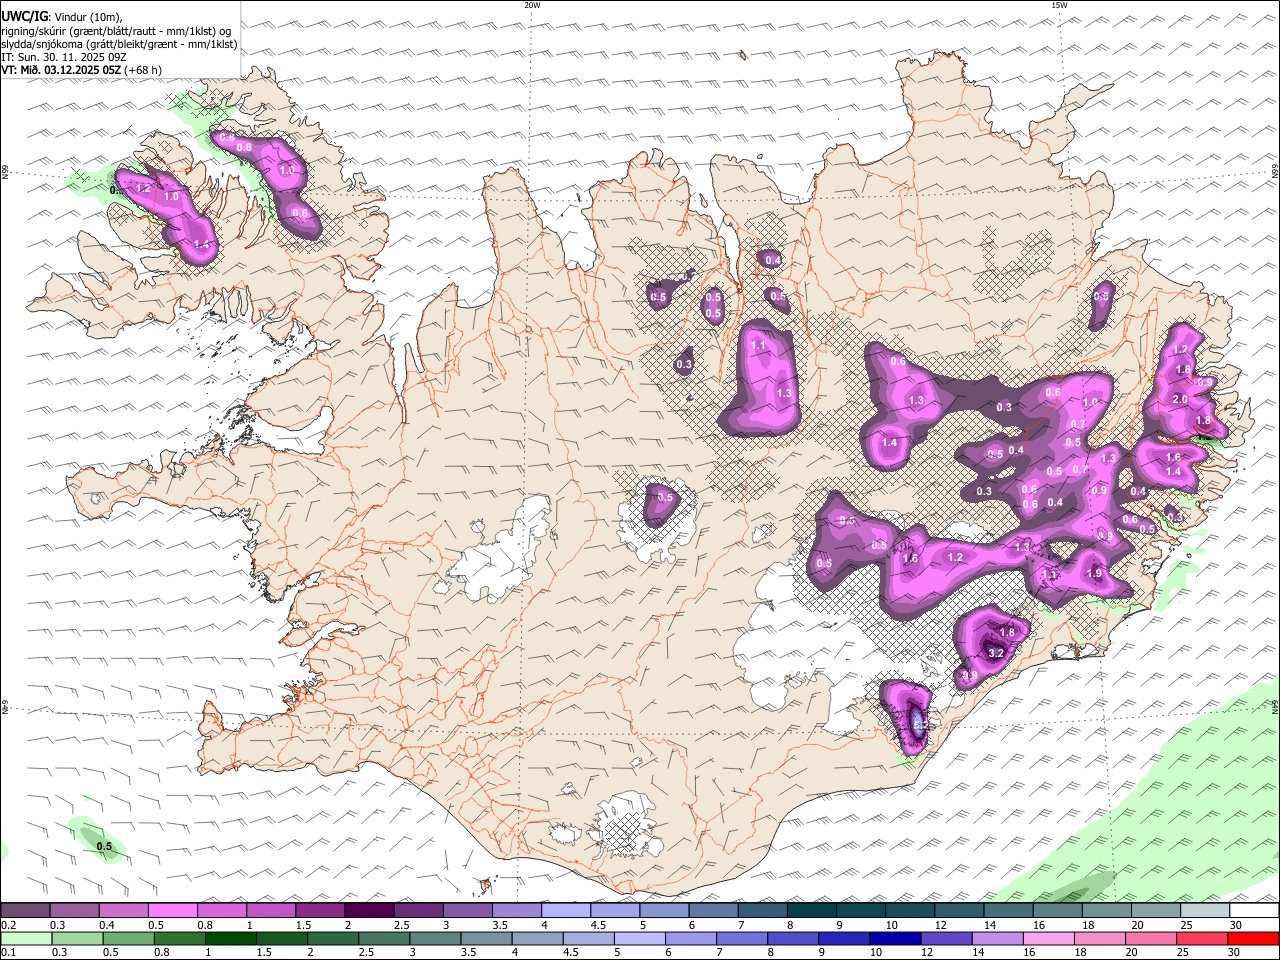This screenshot has height=960, width=1280.
Task: Pick the darkest green swatch above lower label 1
Action: coord(230,938)
